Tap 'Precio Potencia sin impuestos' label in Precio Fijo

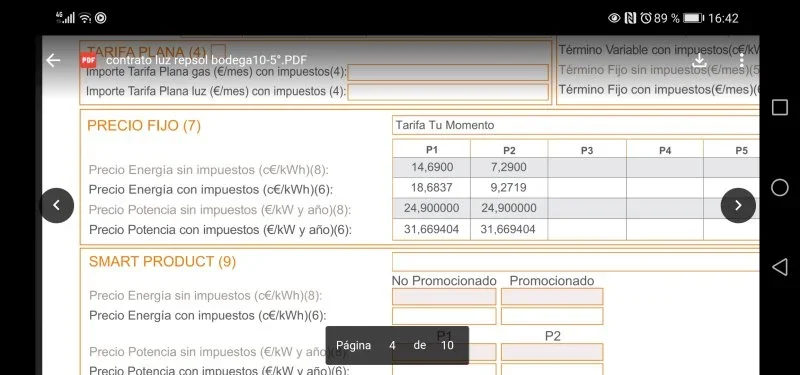coord(220,210)
